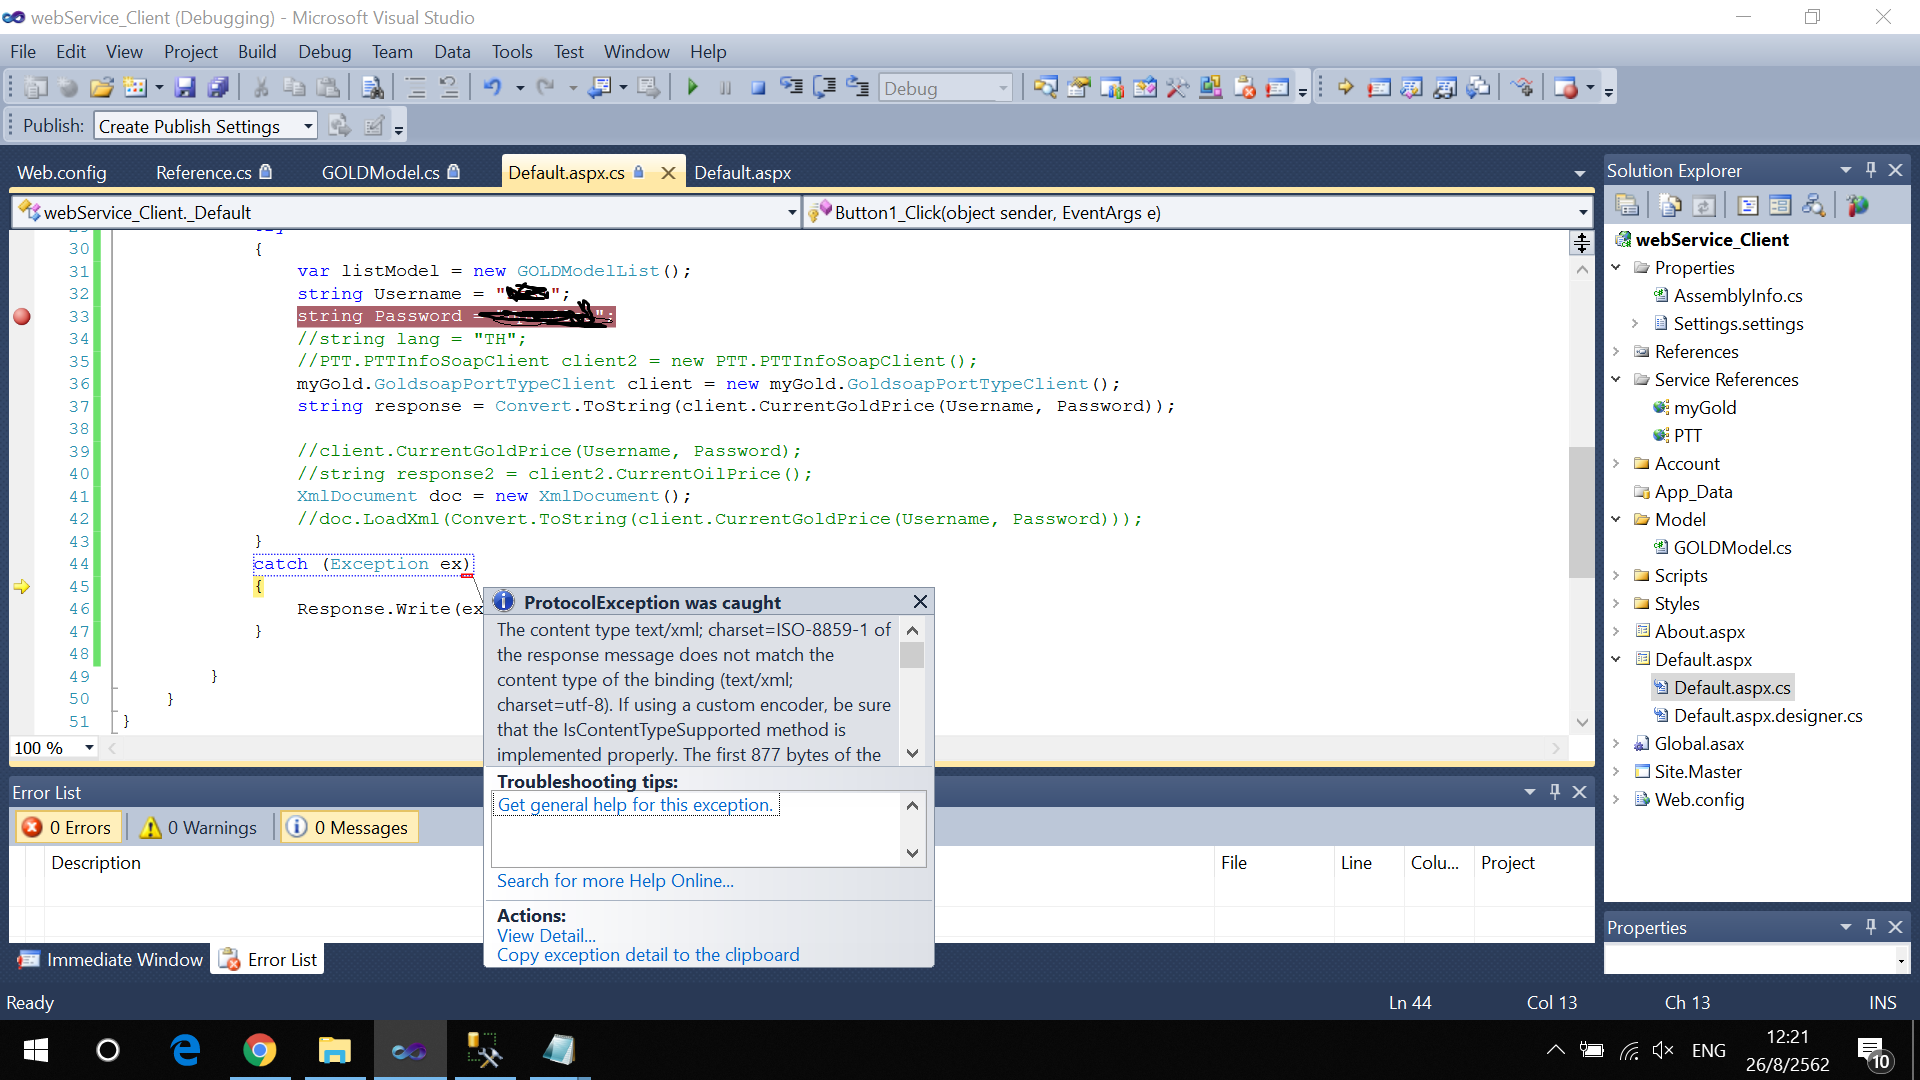The width and height of the screenshot is (1920, 1080).
Task: Collapse the Default.aspx node
Action: [x=1616, y=659]
